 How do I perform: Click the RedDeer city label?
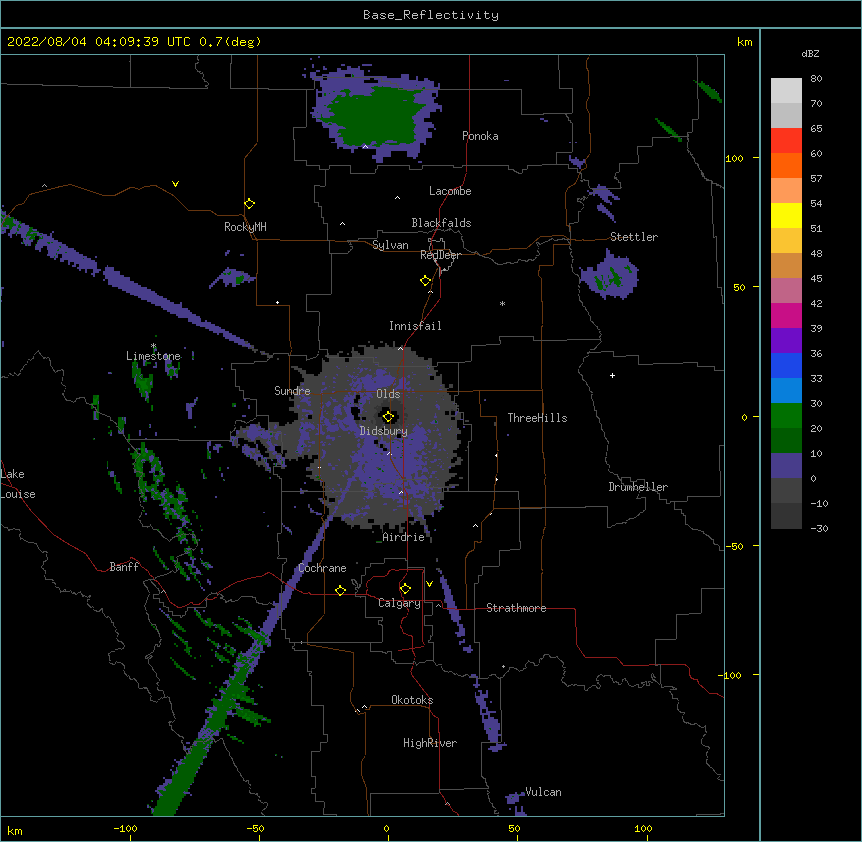(440, 255)
